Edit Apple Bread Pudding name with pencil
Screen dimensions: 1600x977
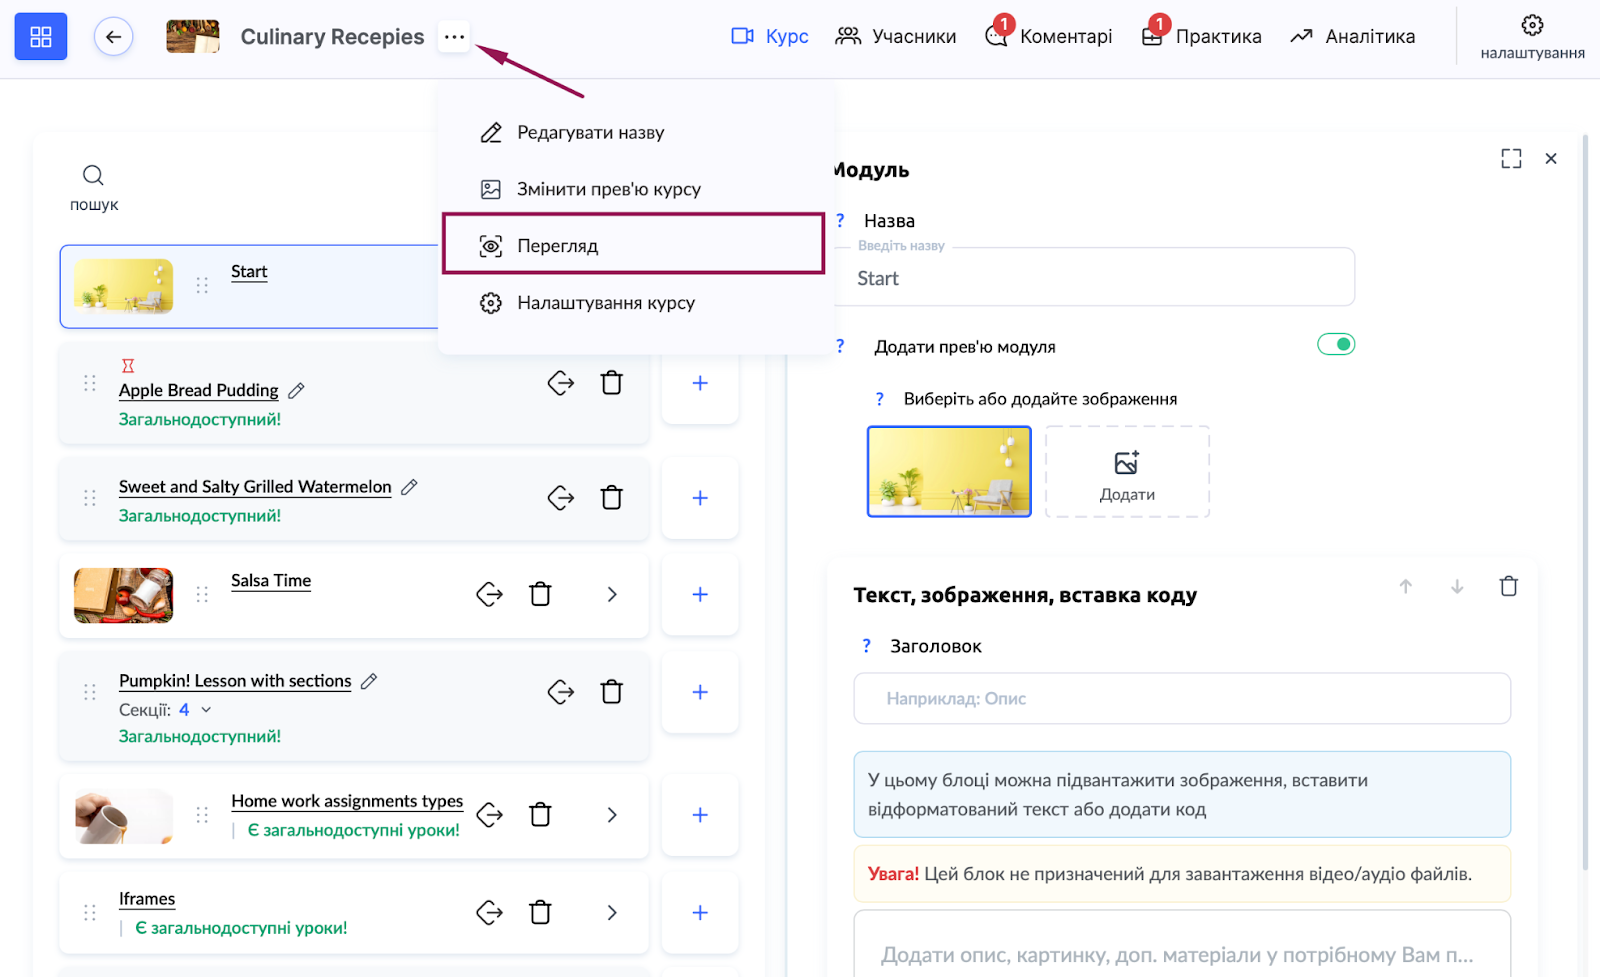296,391
